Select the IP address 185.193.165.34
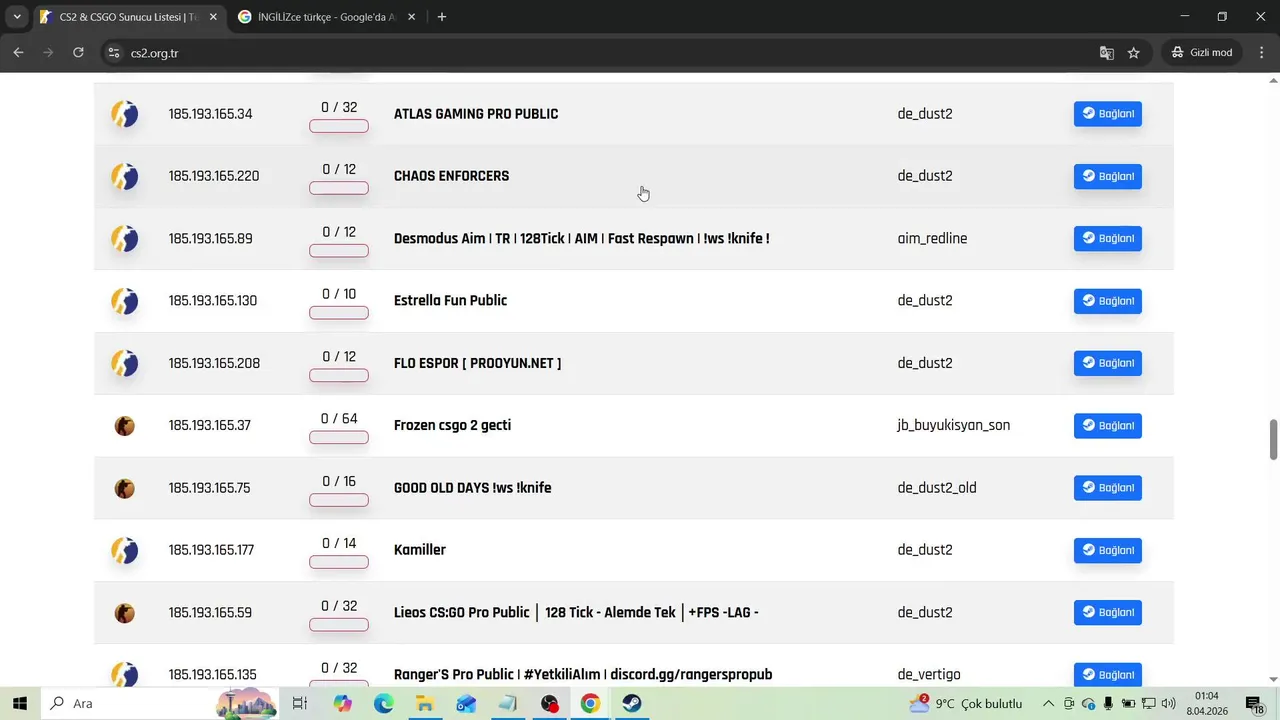 tap(210, 114)
